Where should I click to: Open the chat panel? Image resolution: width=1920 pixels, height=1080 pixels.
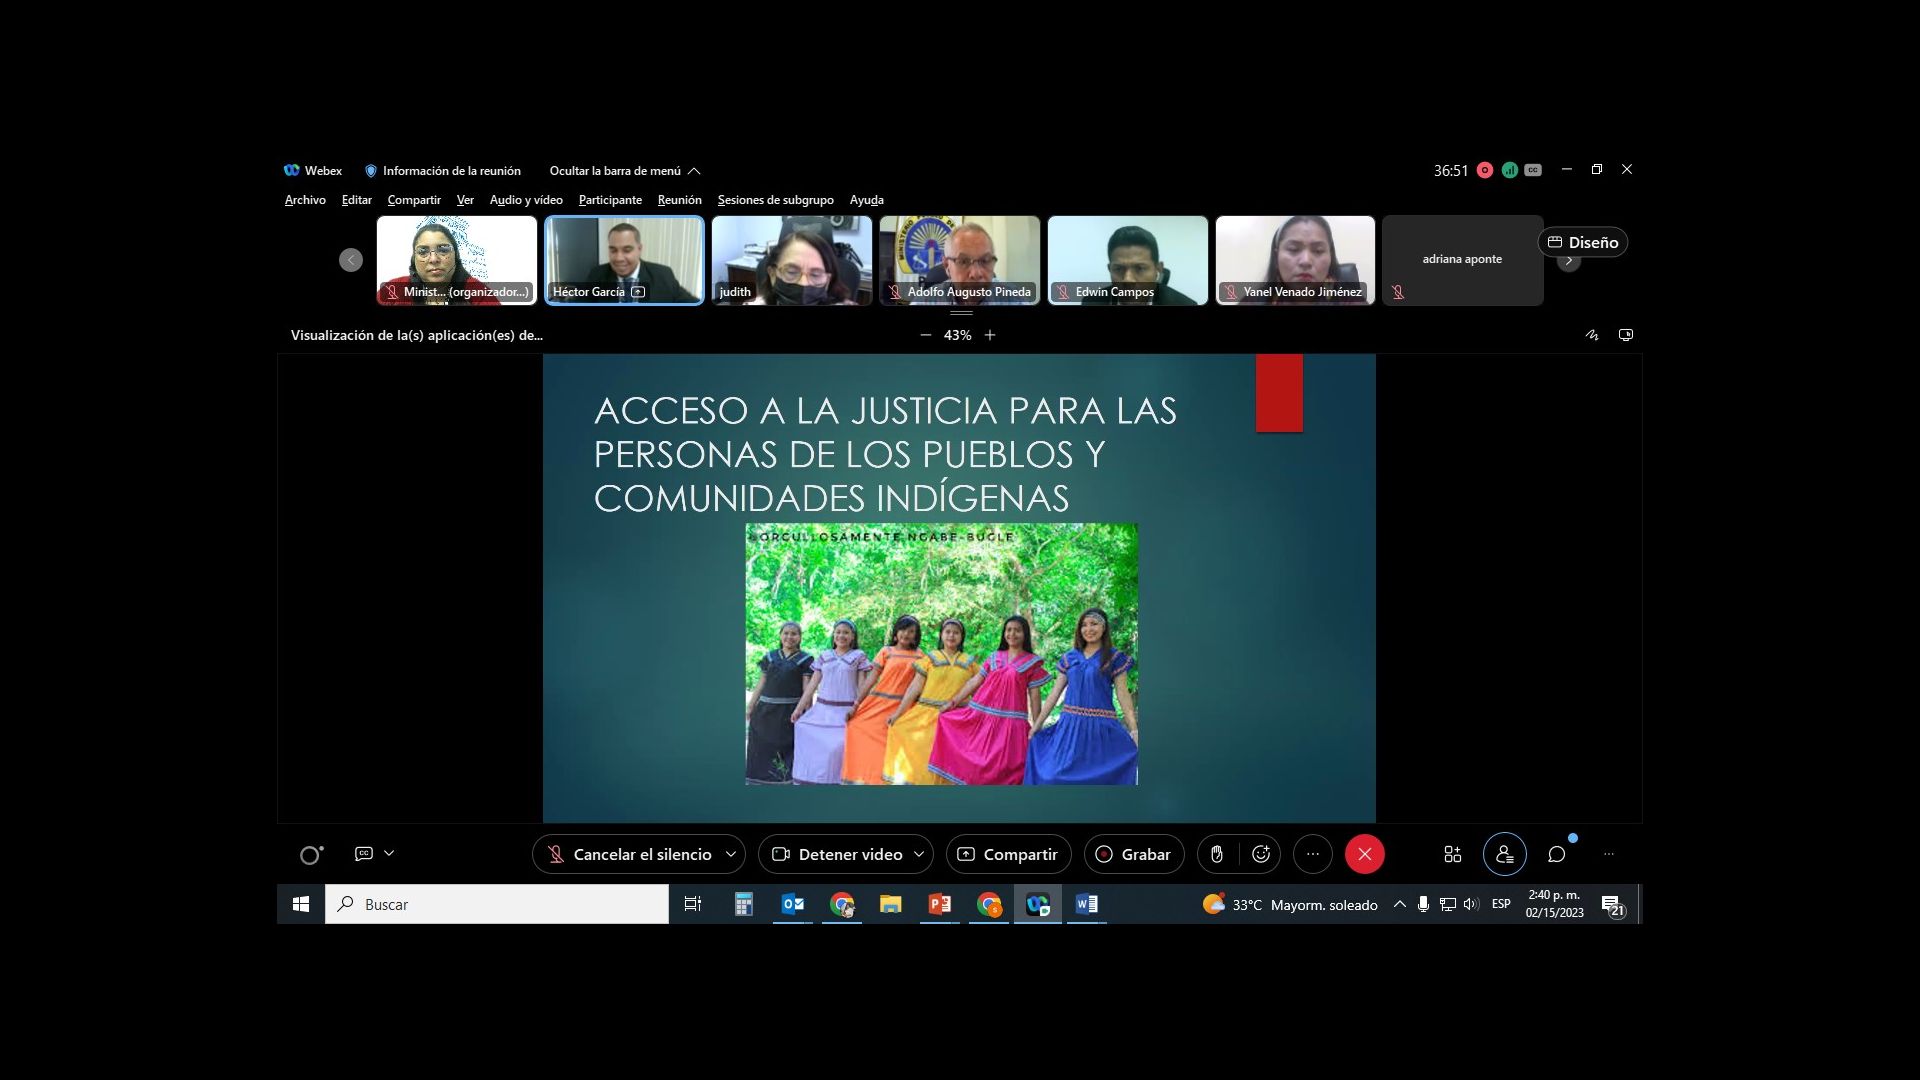(1557, 854)
